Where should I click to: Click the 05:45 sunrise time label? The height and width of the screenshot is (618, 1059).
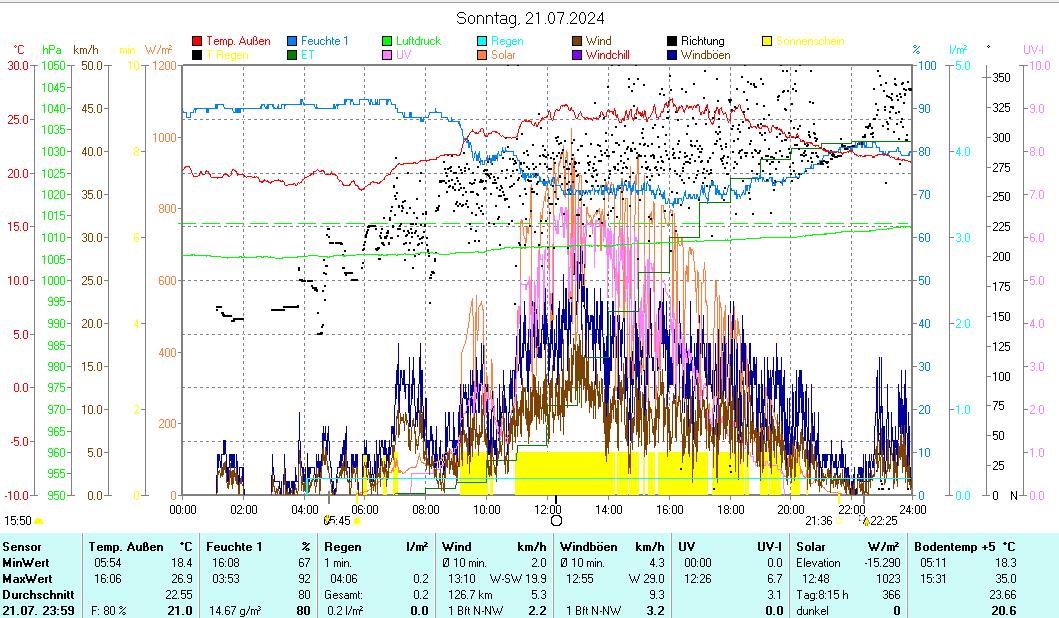337,520
